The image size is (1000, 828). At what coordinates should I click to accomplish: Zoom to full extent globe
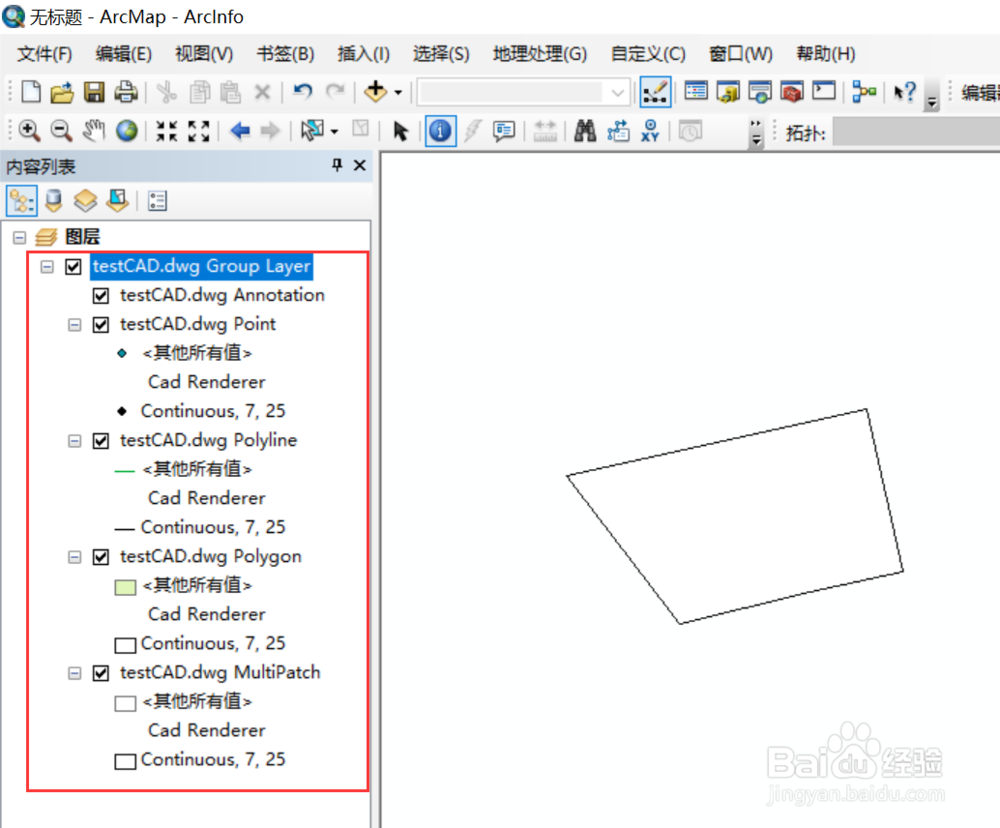pos(126,131)
